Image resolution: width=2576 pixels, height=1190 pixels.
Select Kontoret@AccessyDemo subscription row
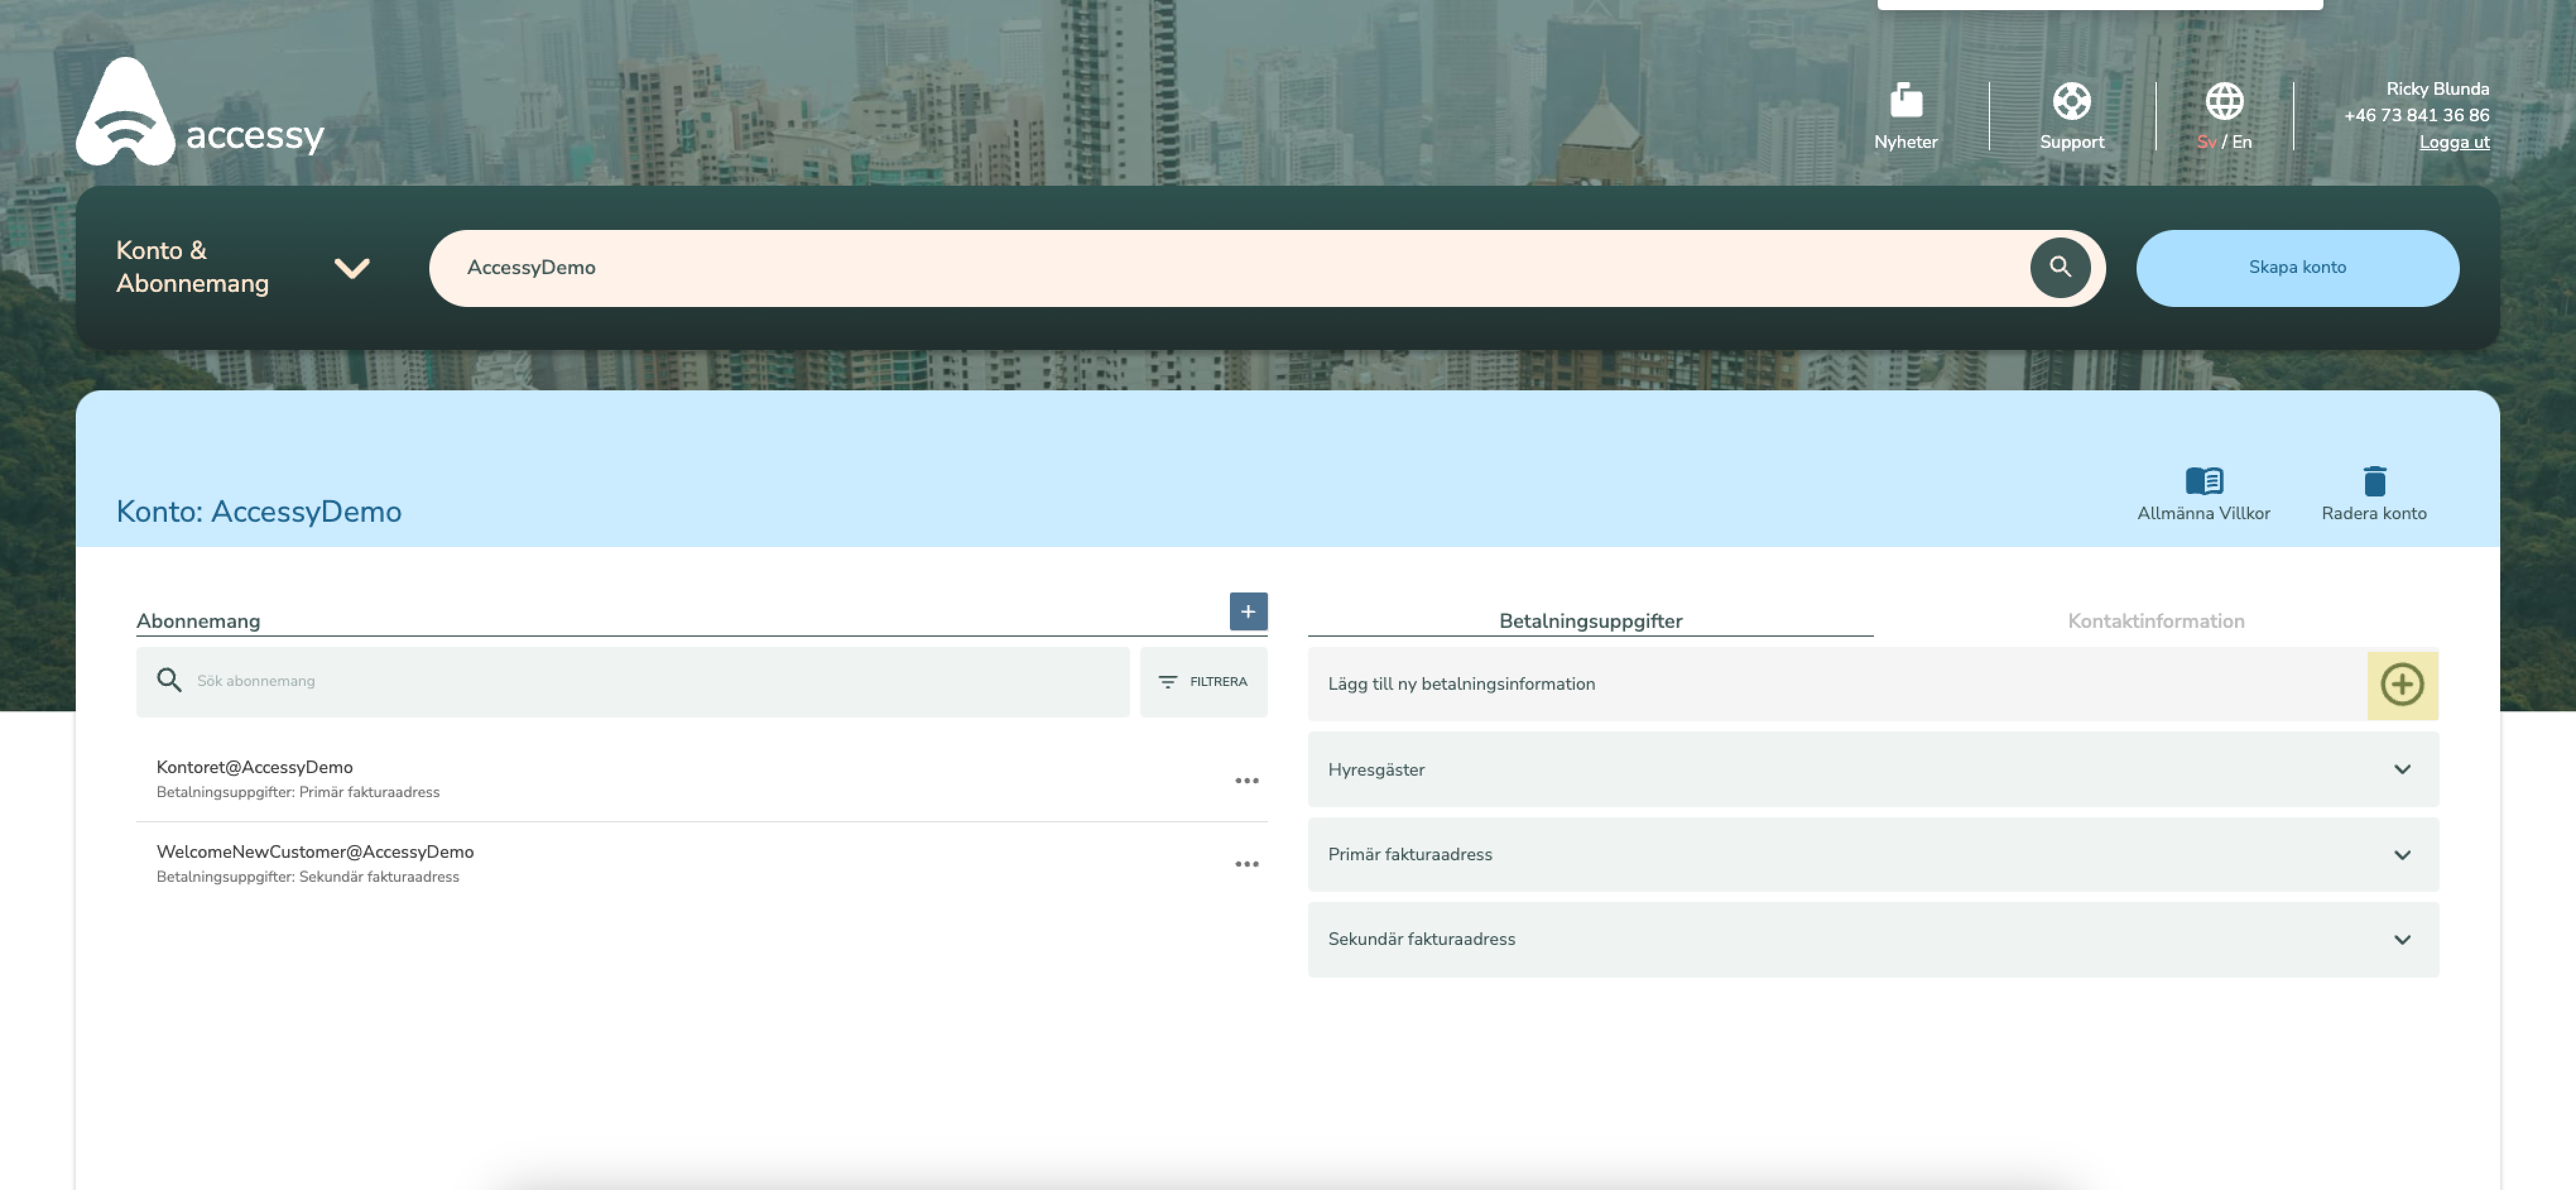point(701,779)
